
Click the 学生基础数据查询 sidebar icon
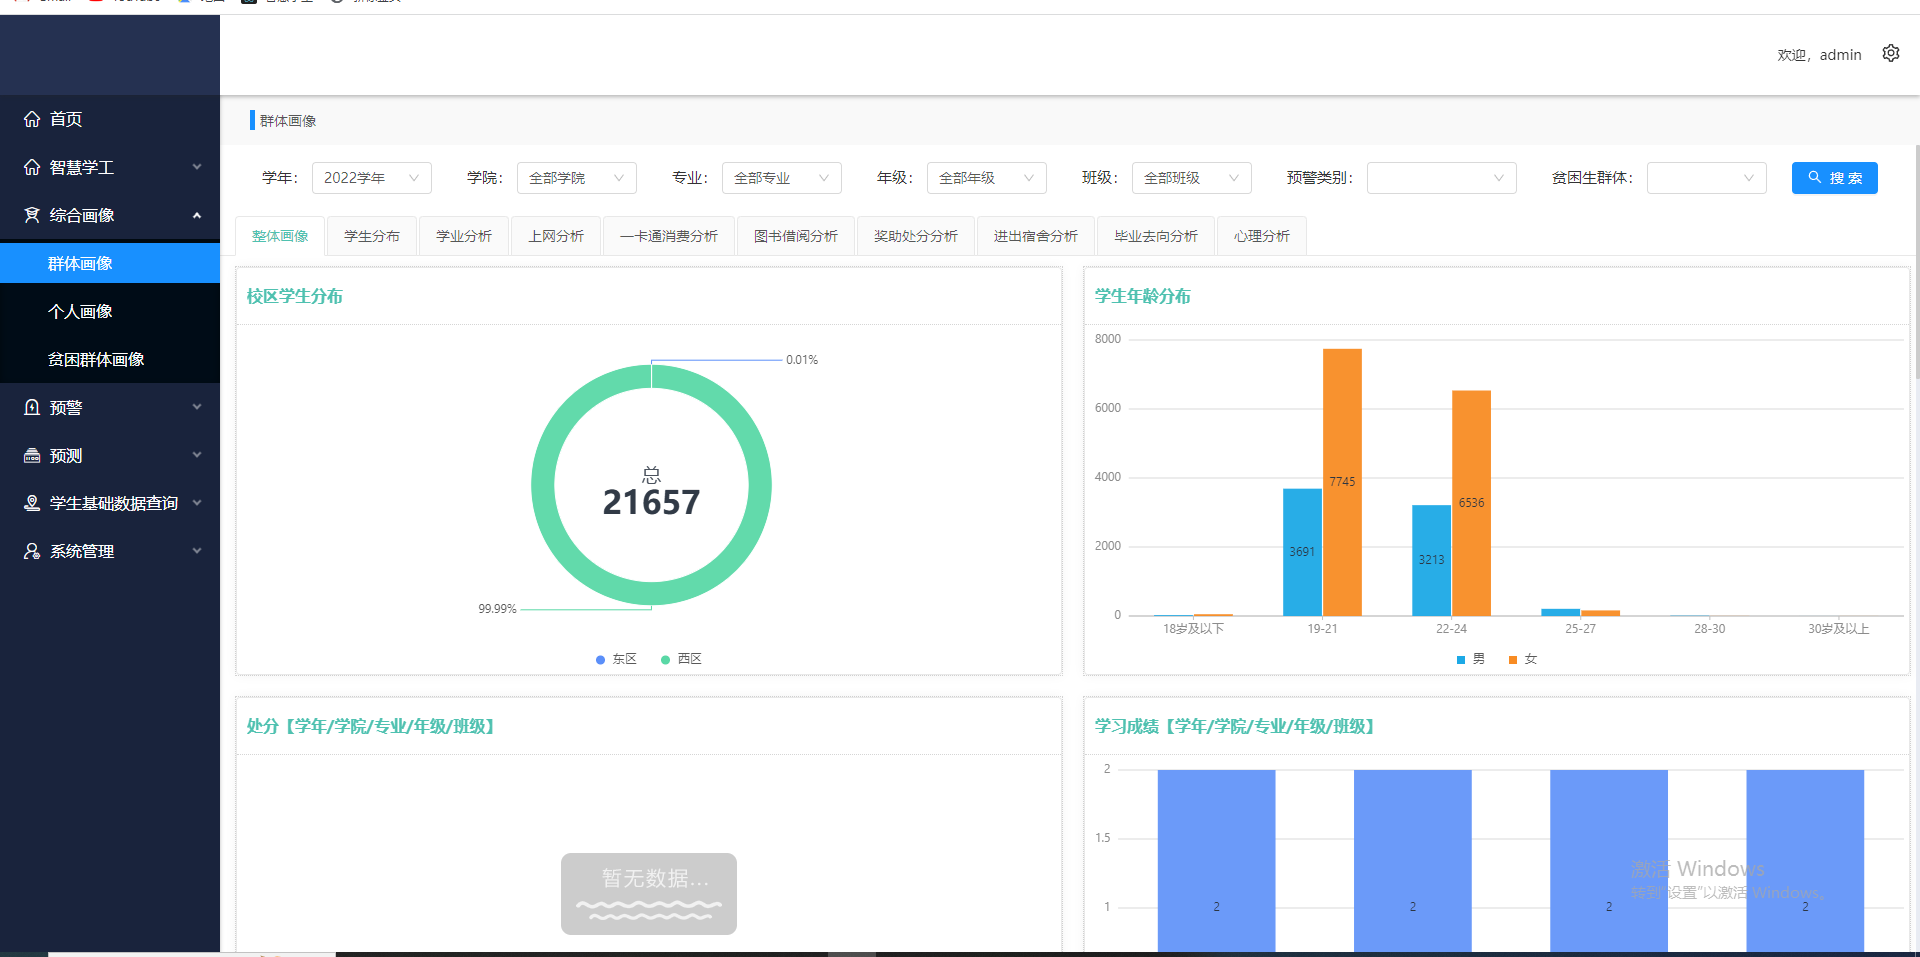point(32,503)
